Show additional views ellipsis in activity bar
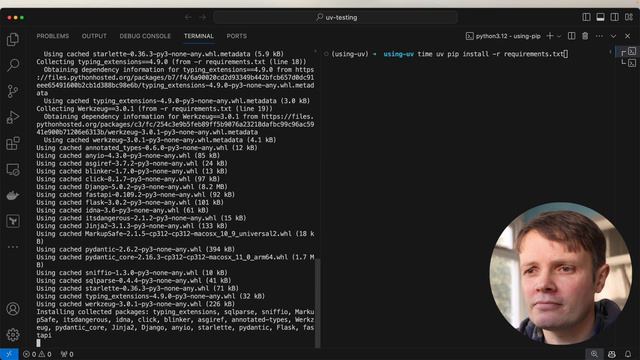 click(13, 247)
